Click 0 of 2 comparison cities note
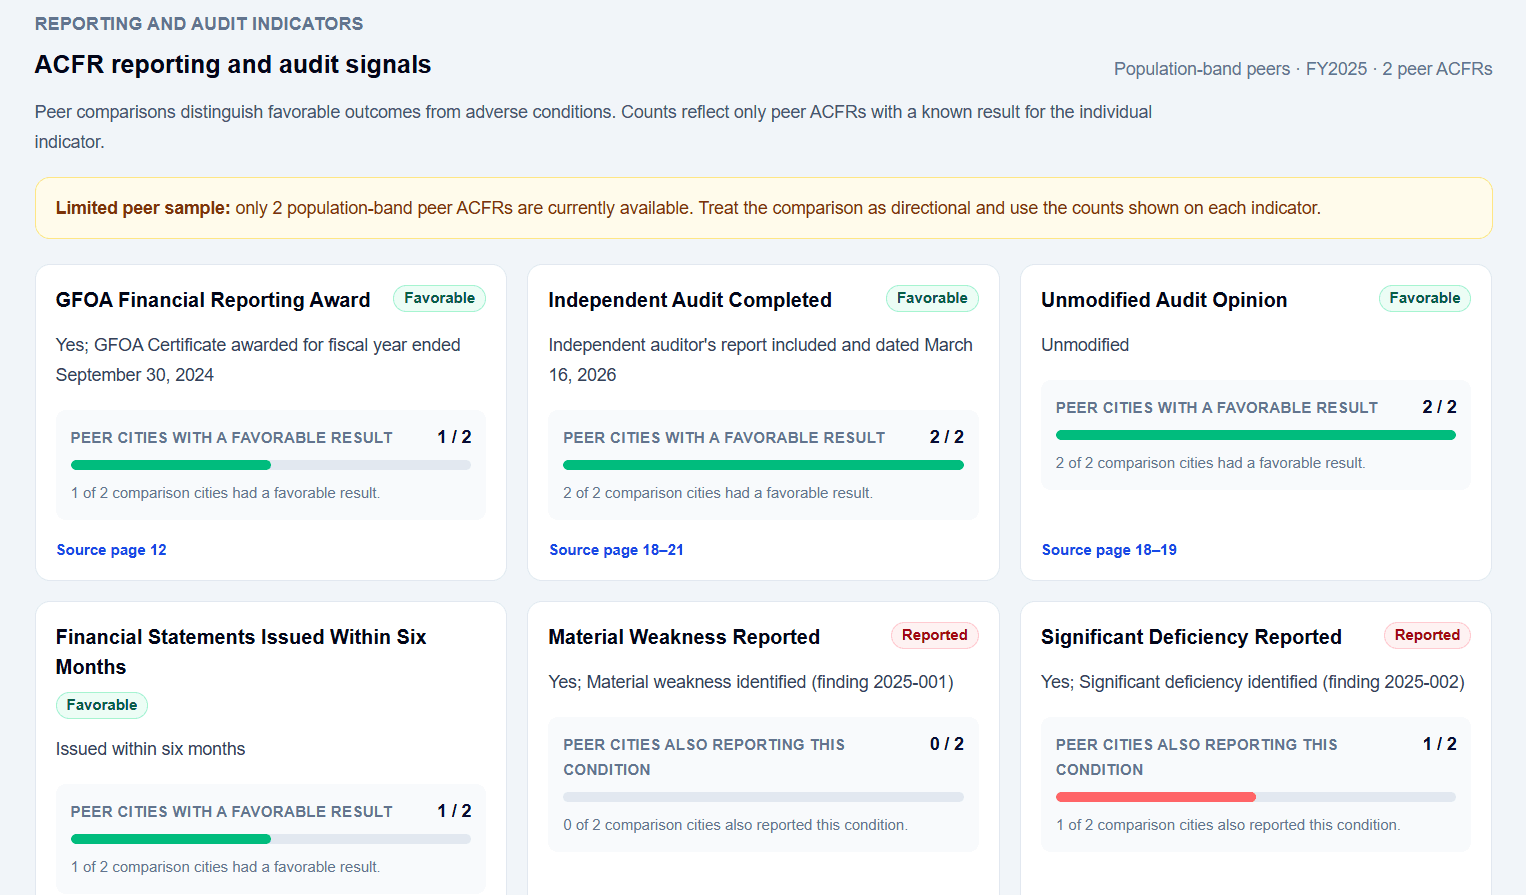 tap(735, 825)
